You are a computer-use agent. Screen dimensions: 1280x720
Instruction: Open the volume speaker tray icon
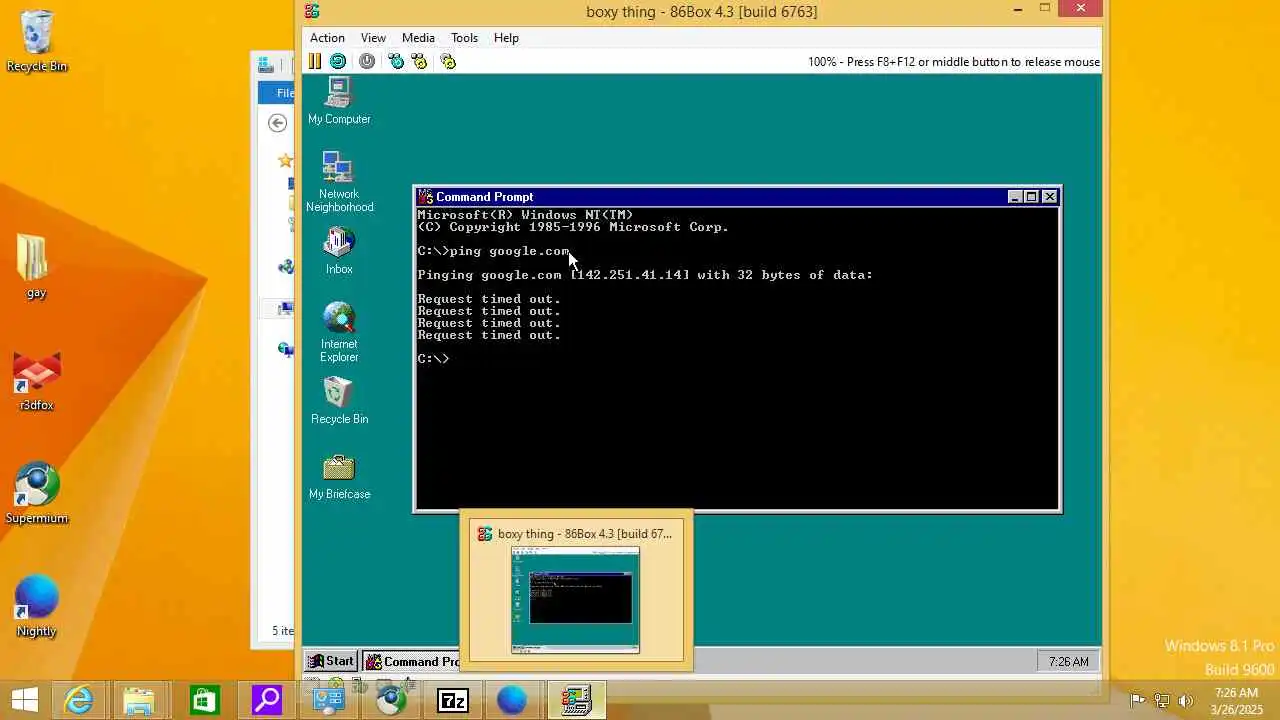coord(1187,700)
